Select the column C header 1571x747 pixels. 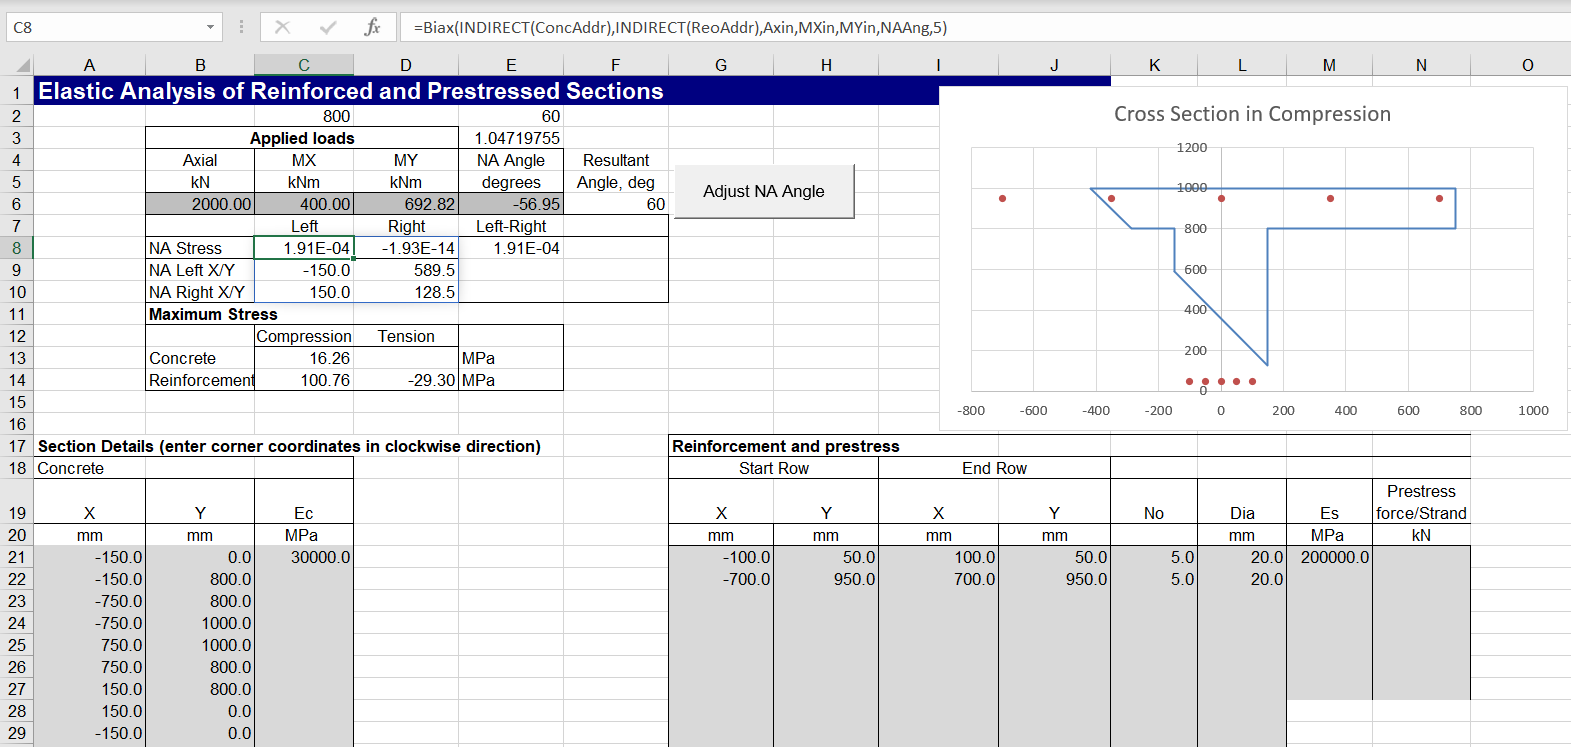click(x=304, y=65)
